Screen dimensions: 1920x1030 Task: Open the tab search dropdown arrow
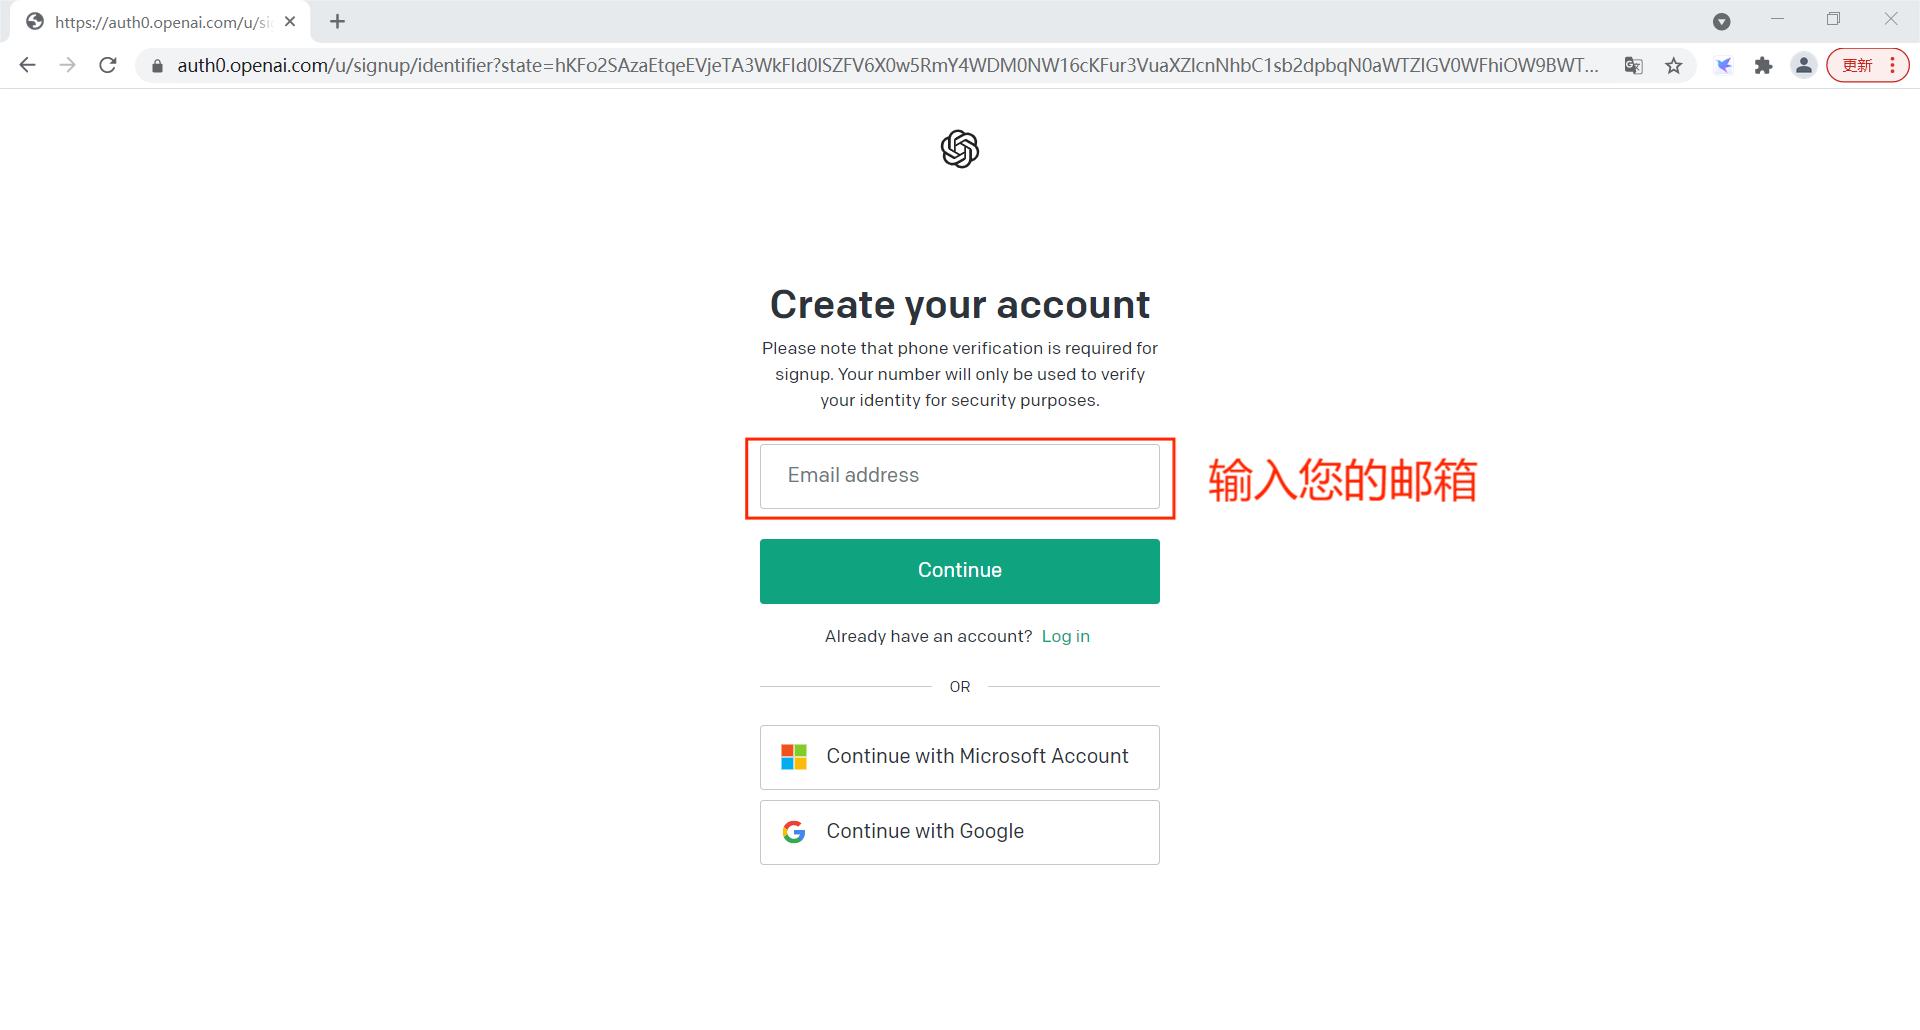[x=1722, y=21]
